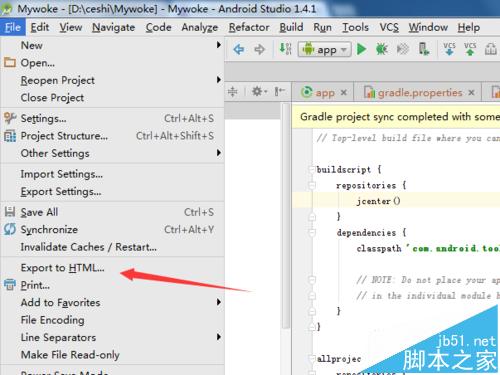
Task: Start debugging with the bug icon
Action: point(382,49)
